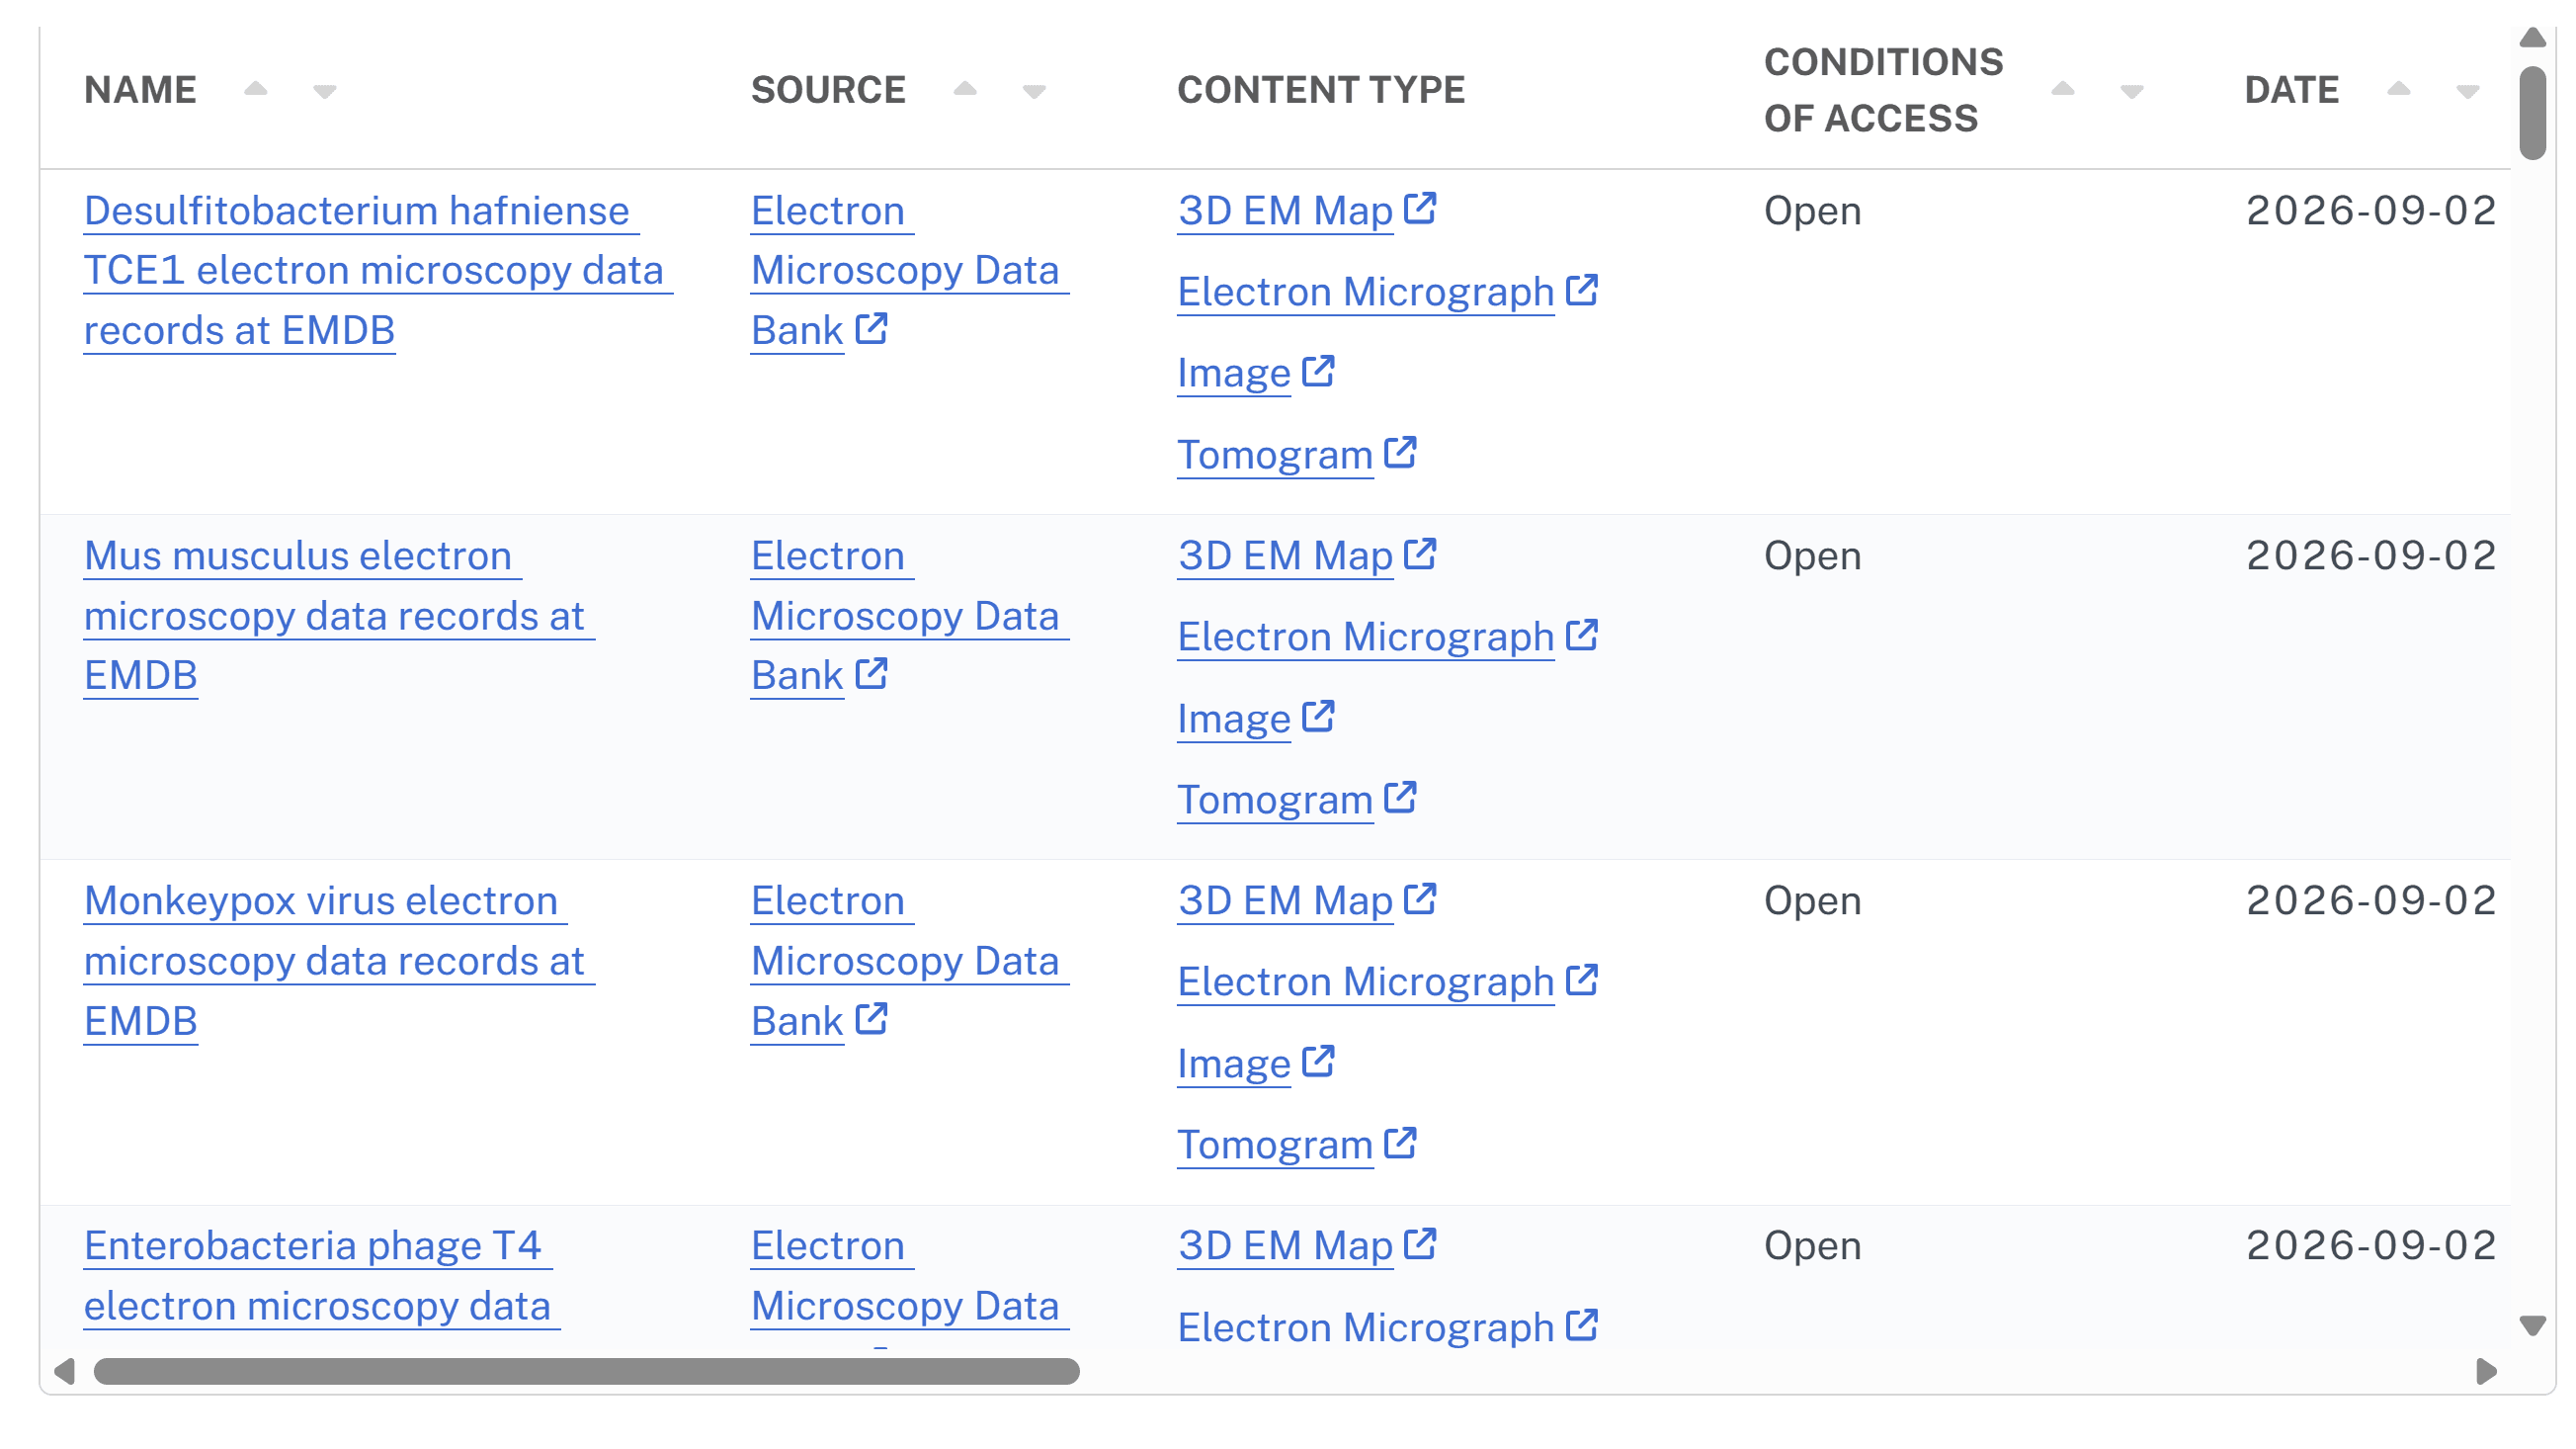The width and height of the screenshot is (2576, 1449).
Task: Open Monkeypox virus electron microscopy records link
Action: (x=339, y=961)
